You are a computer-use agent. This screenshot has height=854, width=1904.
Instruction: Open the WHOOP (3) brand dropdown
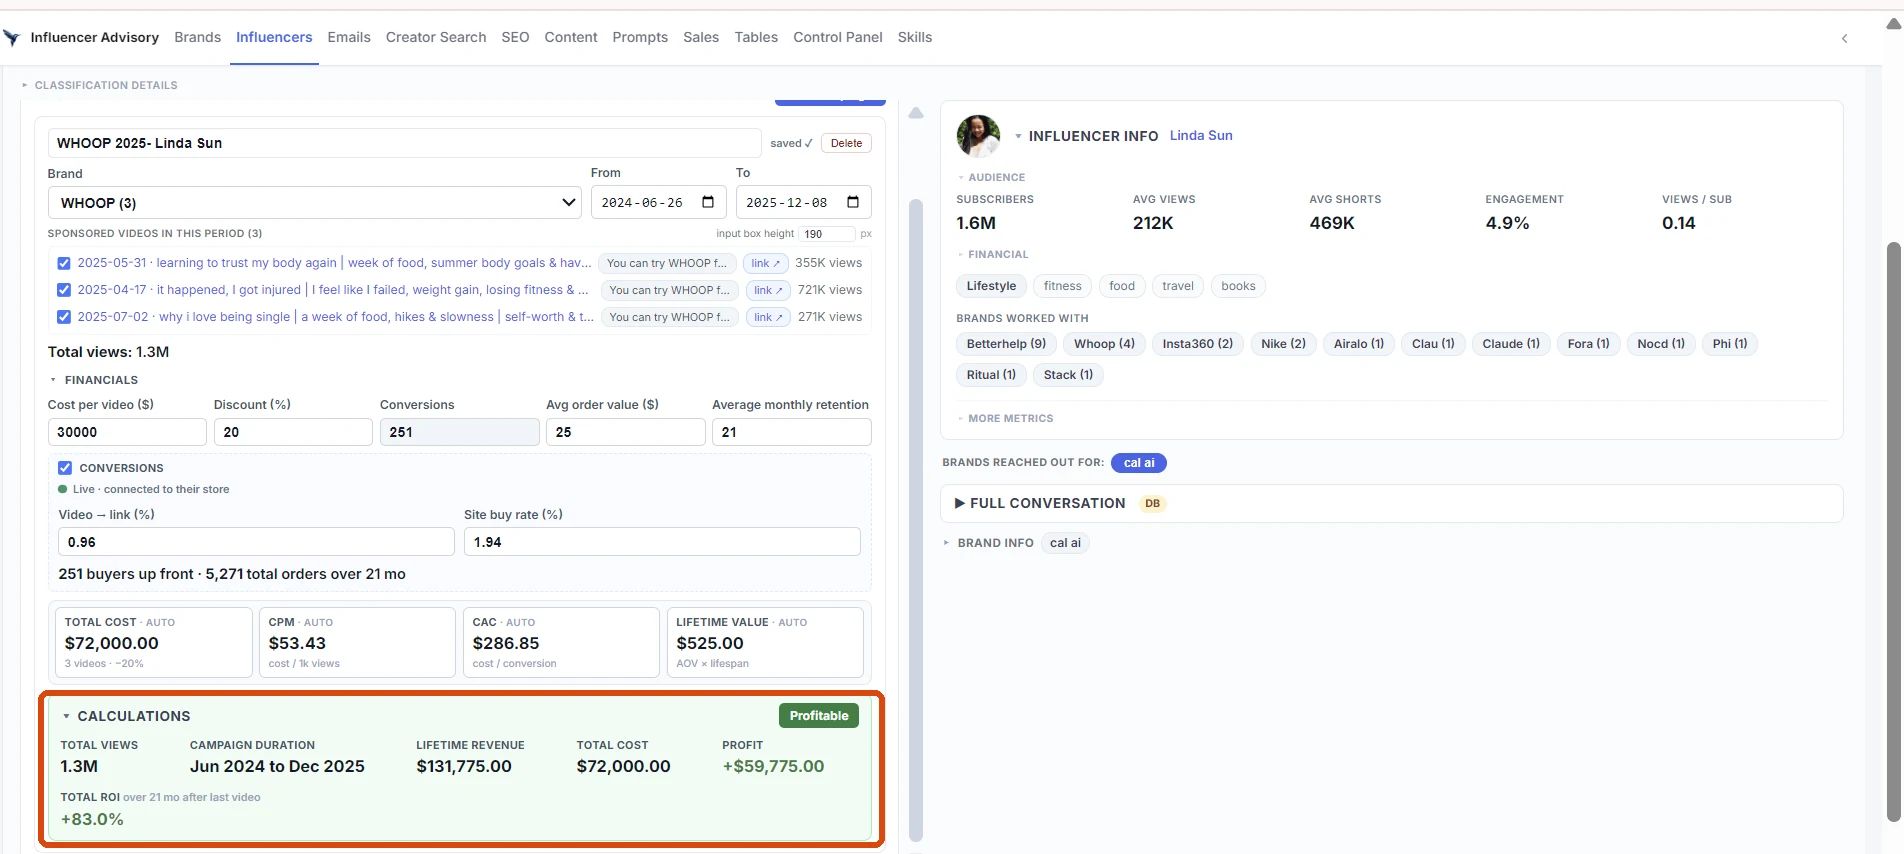pyautogui.click(x=314, y=203)
